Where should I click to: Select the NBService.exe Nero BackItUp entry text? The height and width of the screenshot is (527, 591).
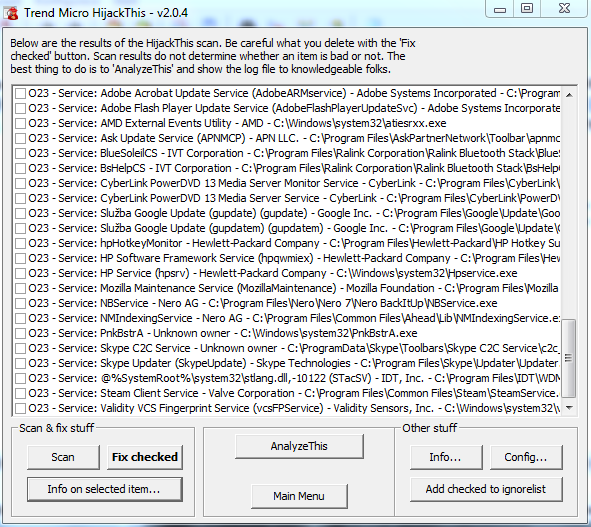[x=263, y=303]
